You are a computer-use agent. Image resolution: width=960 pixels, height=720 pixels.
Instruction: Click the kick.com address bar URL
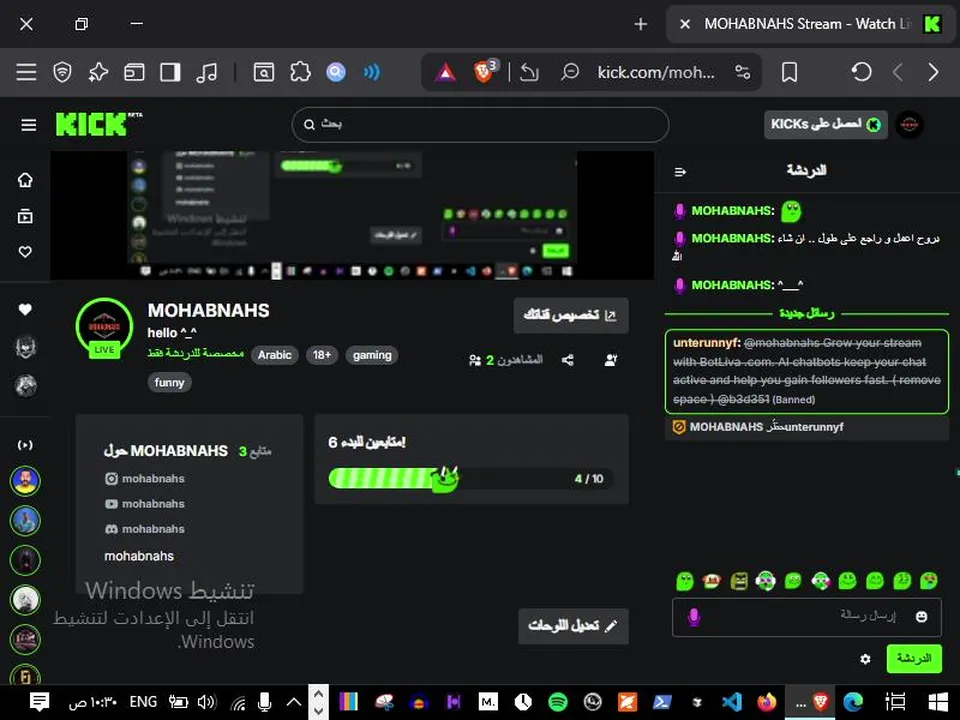656,72
